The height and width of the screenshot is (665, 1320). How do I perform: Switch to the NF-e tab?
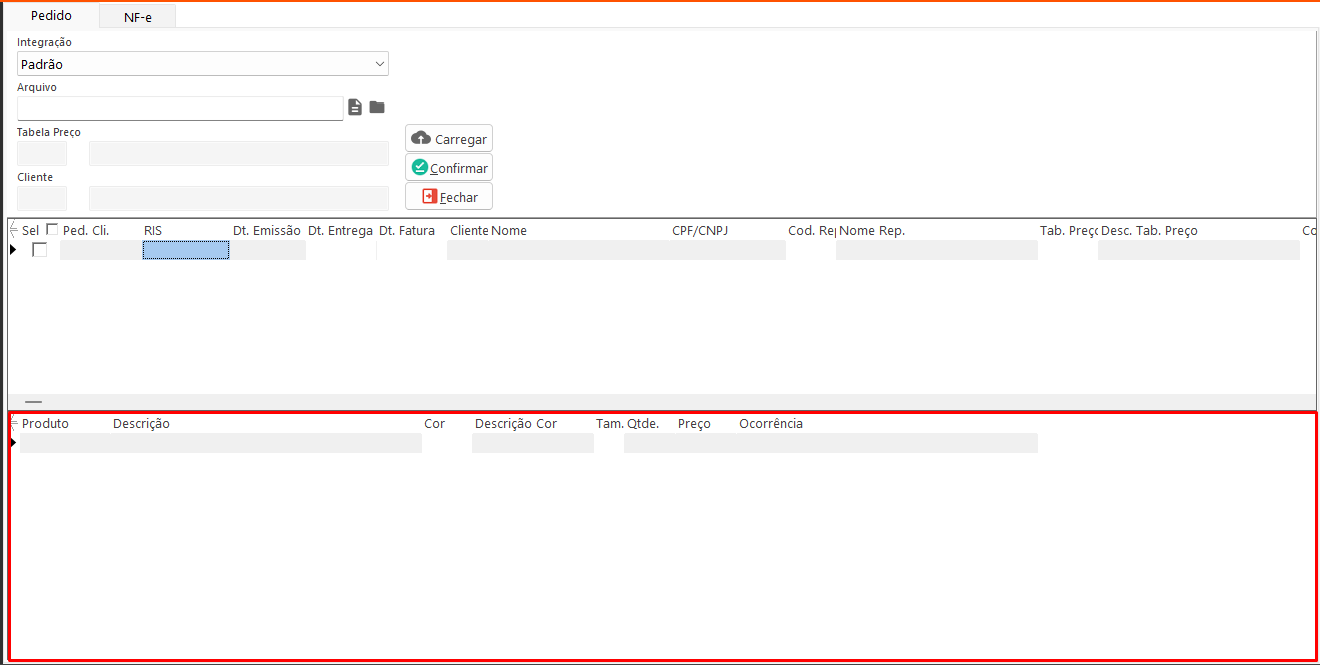click(138, 17)
